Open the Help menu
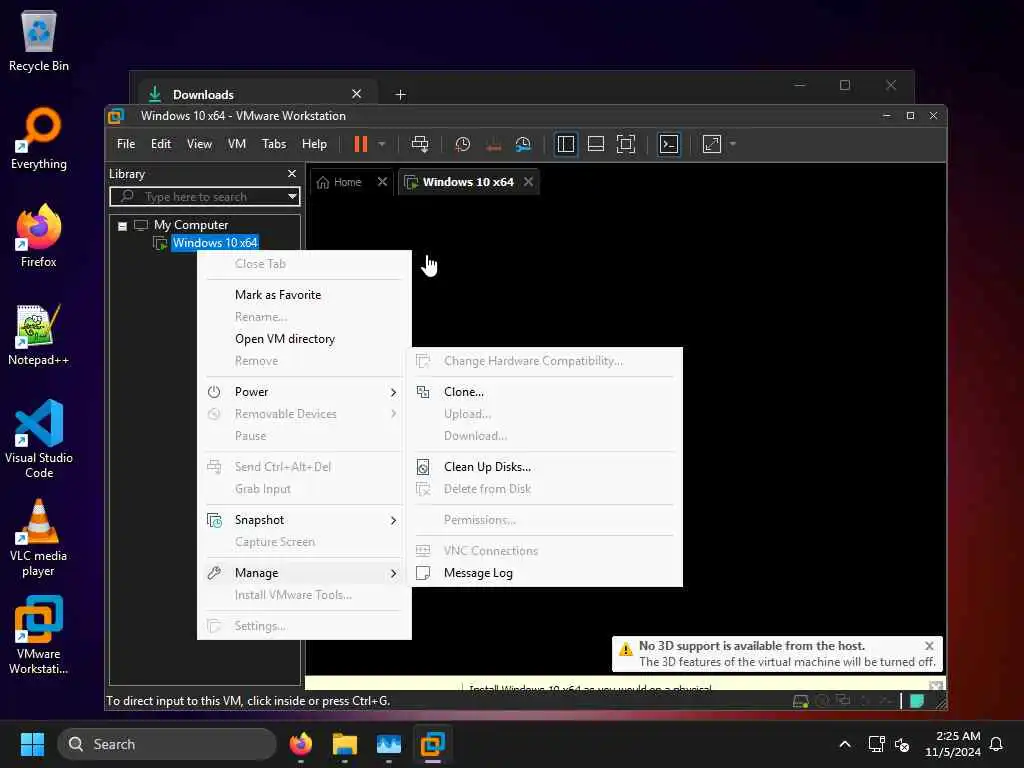 [x=314, y=144]
